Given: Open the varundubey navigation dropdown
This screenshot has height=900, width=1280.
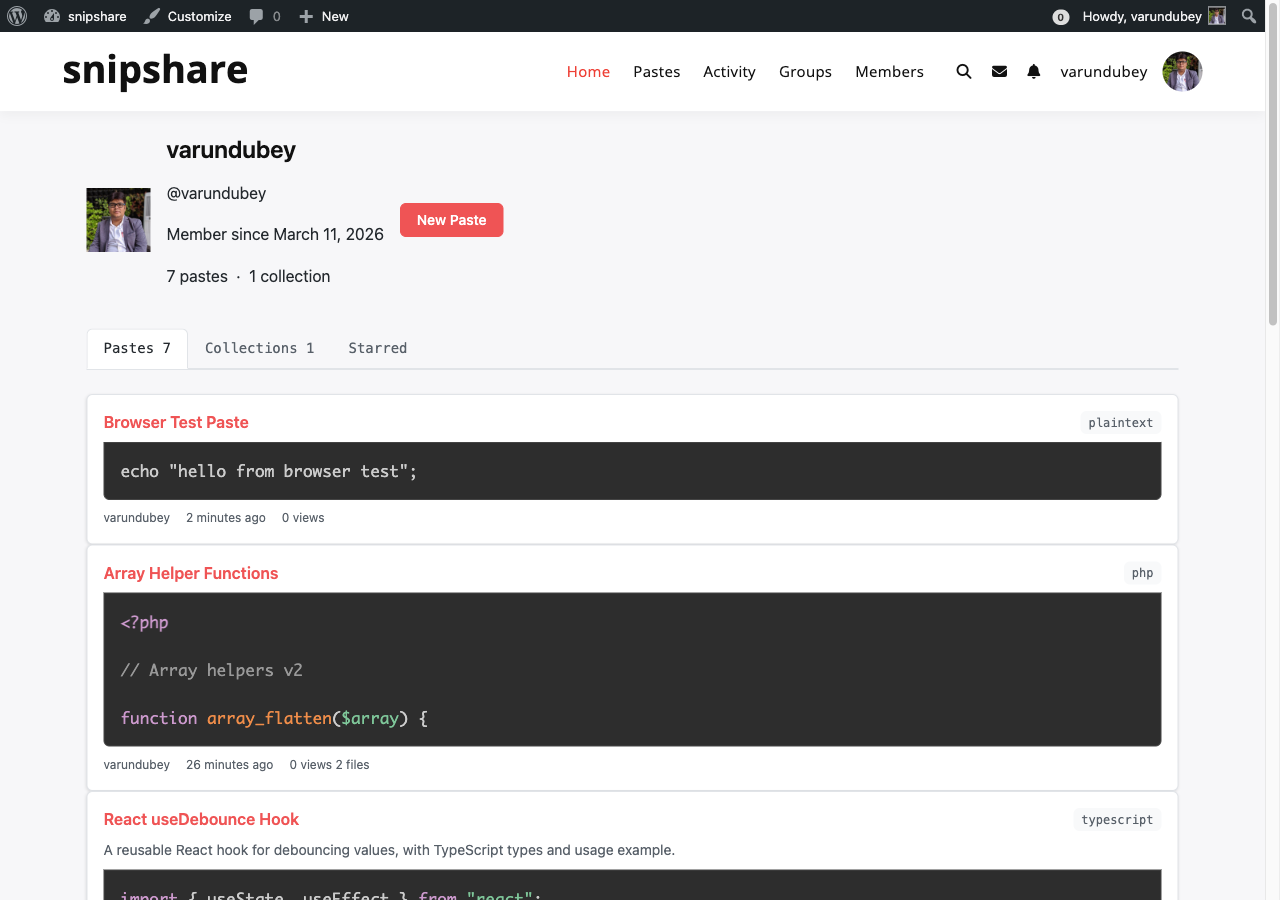Looking at the screenshot, I should [1104, 71].
